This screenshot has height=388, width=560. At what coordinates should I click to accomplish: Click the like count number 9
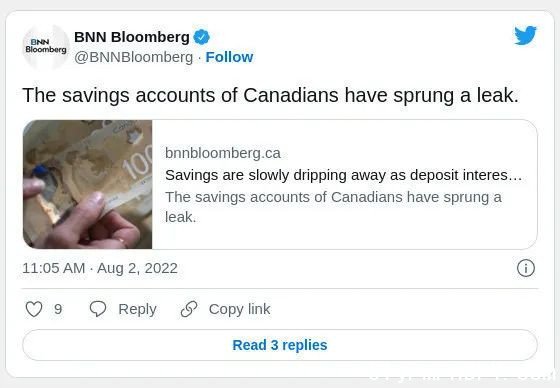(58, 309)
